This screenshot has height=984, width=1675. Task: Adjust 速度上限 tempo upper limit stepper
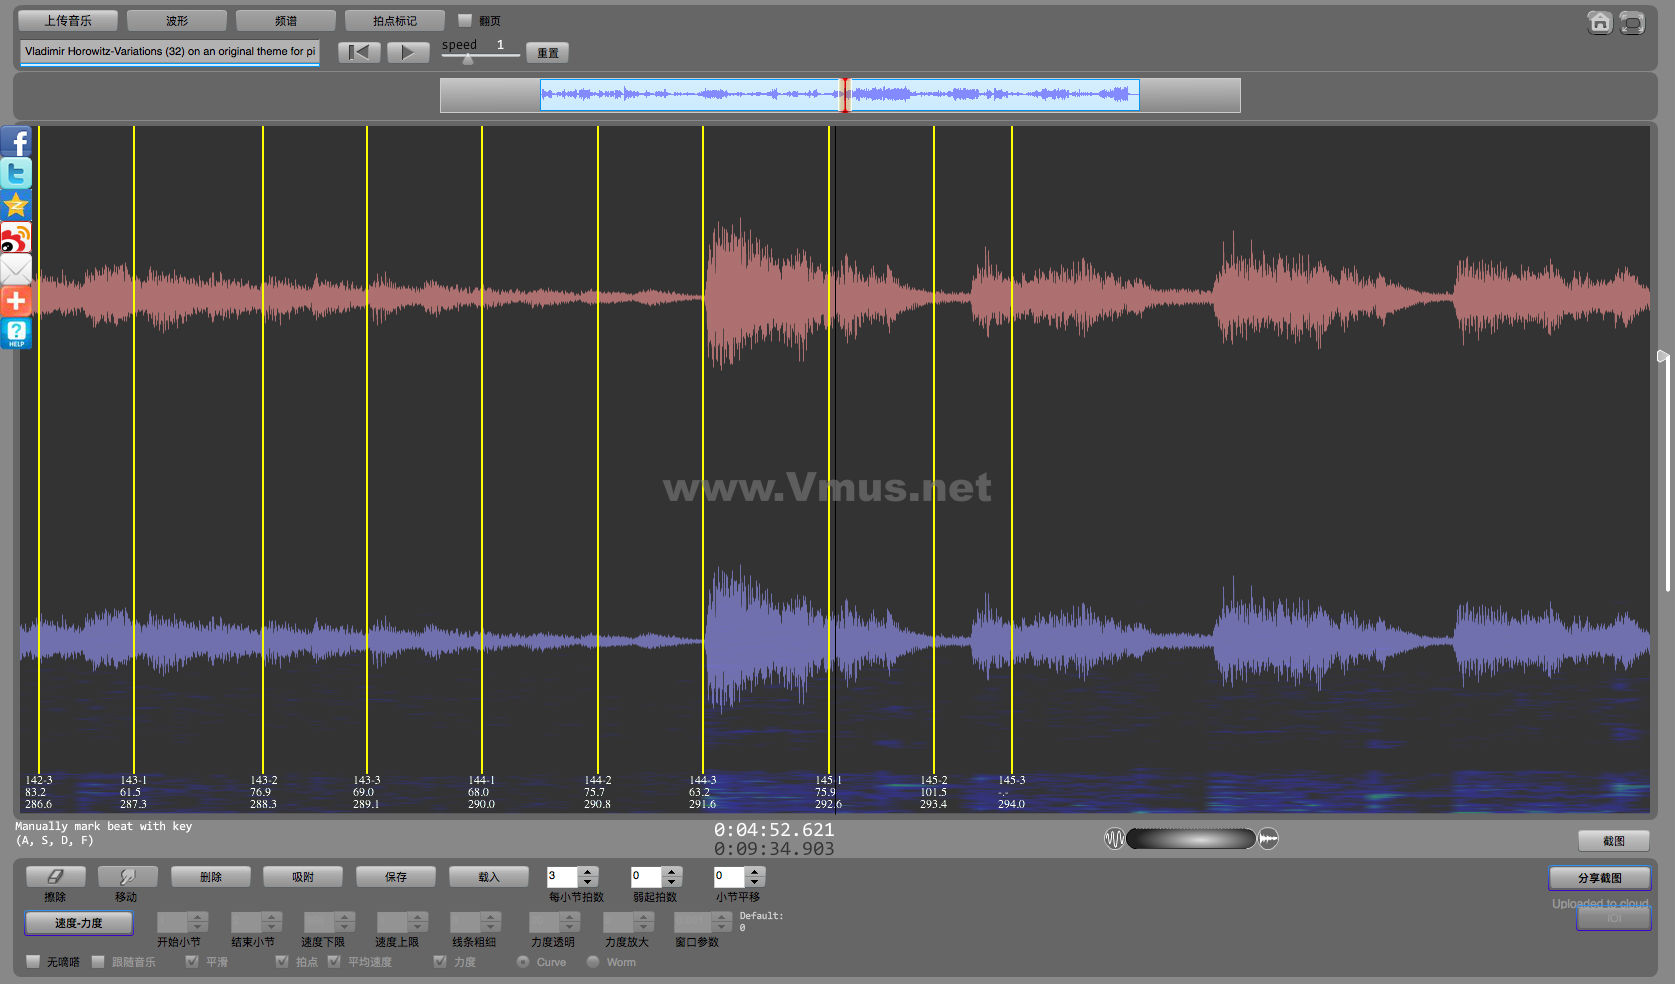(402, 922)
